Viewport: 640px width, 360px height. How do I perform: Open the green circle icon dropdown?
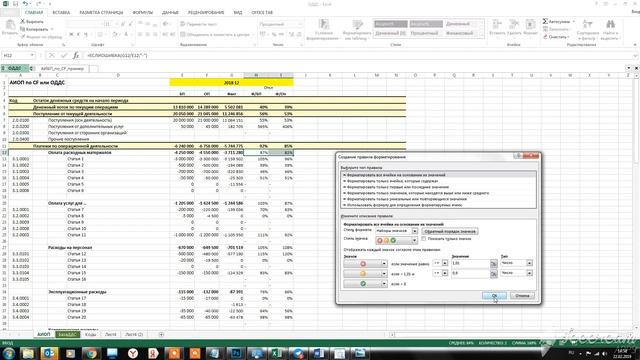[x=384, y=284]
